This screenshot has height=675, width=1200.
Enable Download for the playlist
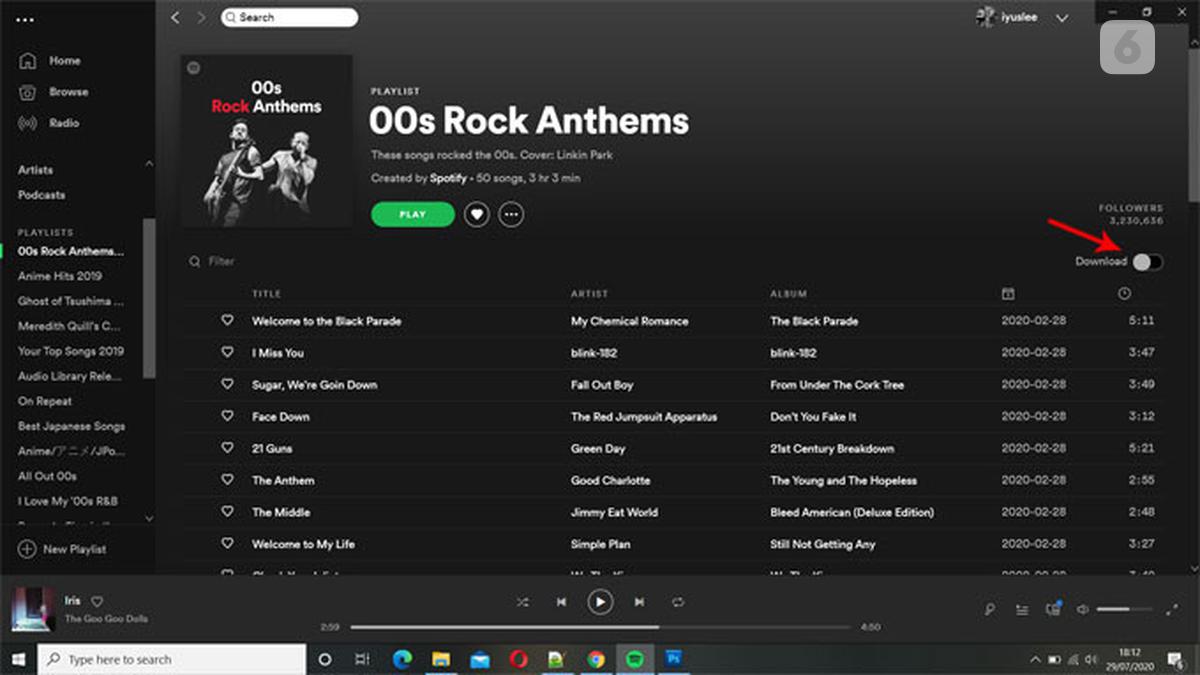[x=1148, y=261]
